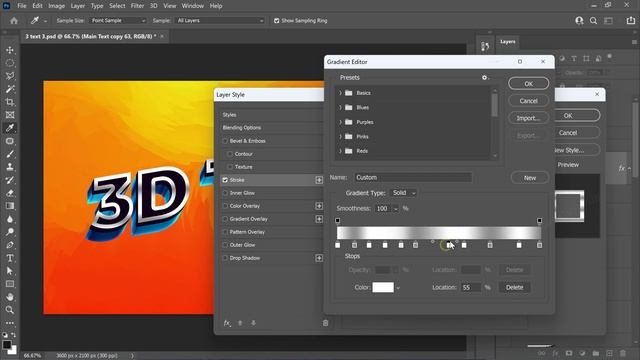The width and height of the screenshot is (640, 360).
Task: Select the Clone Stamp tool
Action: pyautogui.click(x=10, y=167)
